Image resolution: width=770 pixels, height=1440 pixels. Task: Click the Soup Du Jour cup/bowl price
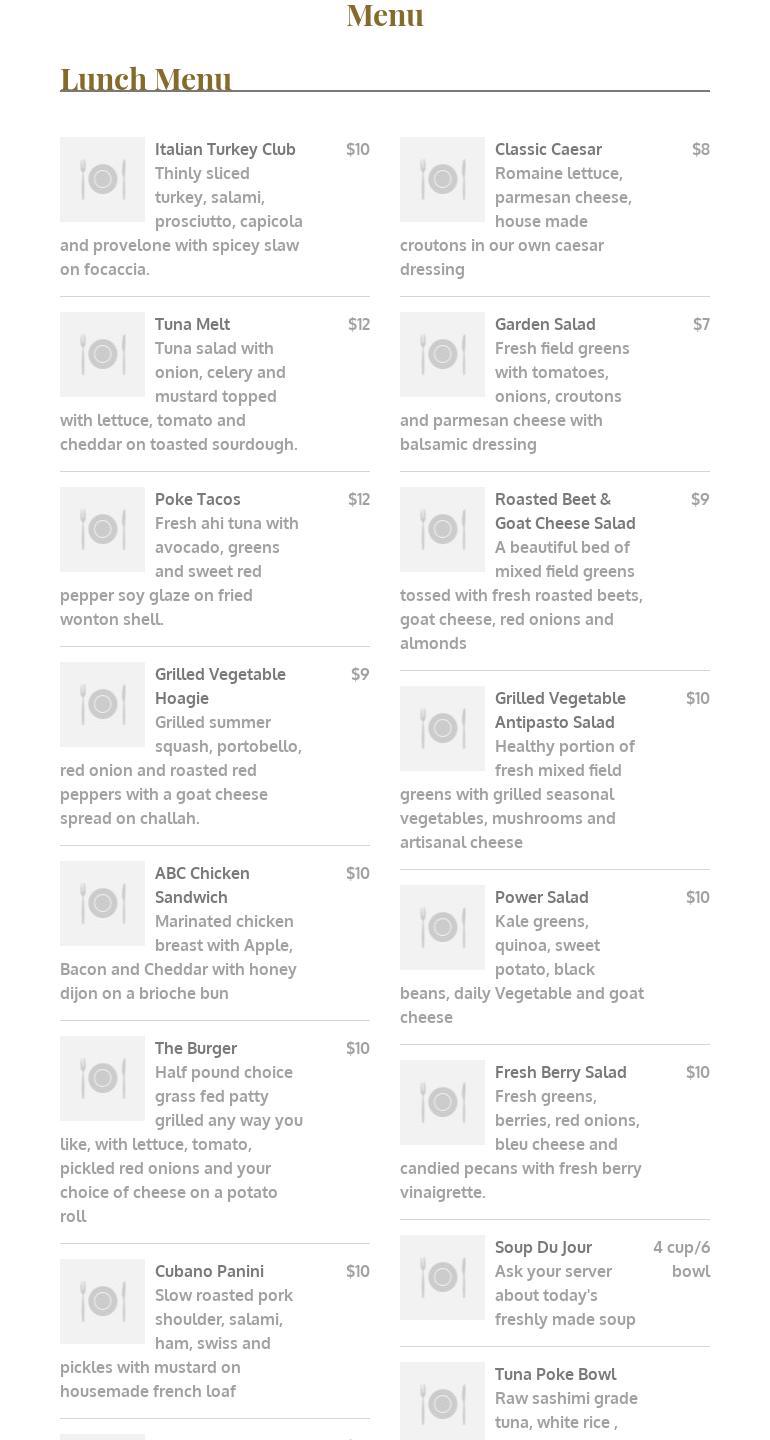tap(682, 1259)
